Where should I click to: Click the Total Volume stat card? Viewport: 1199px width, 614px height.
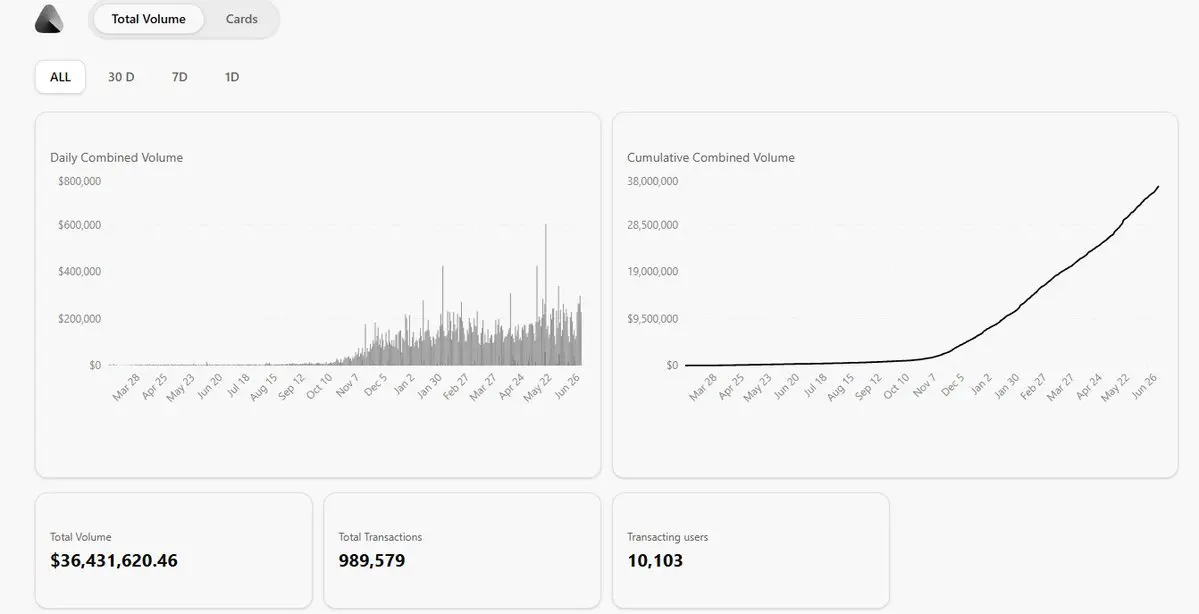click(174, 551)
